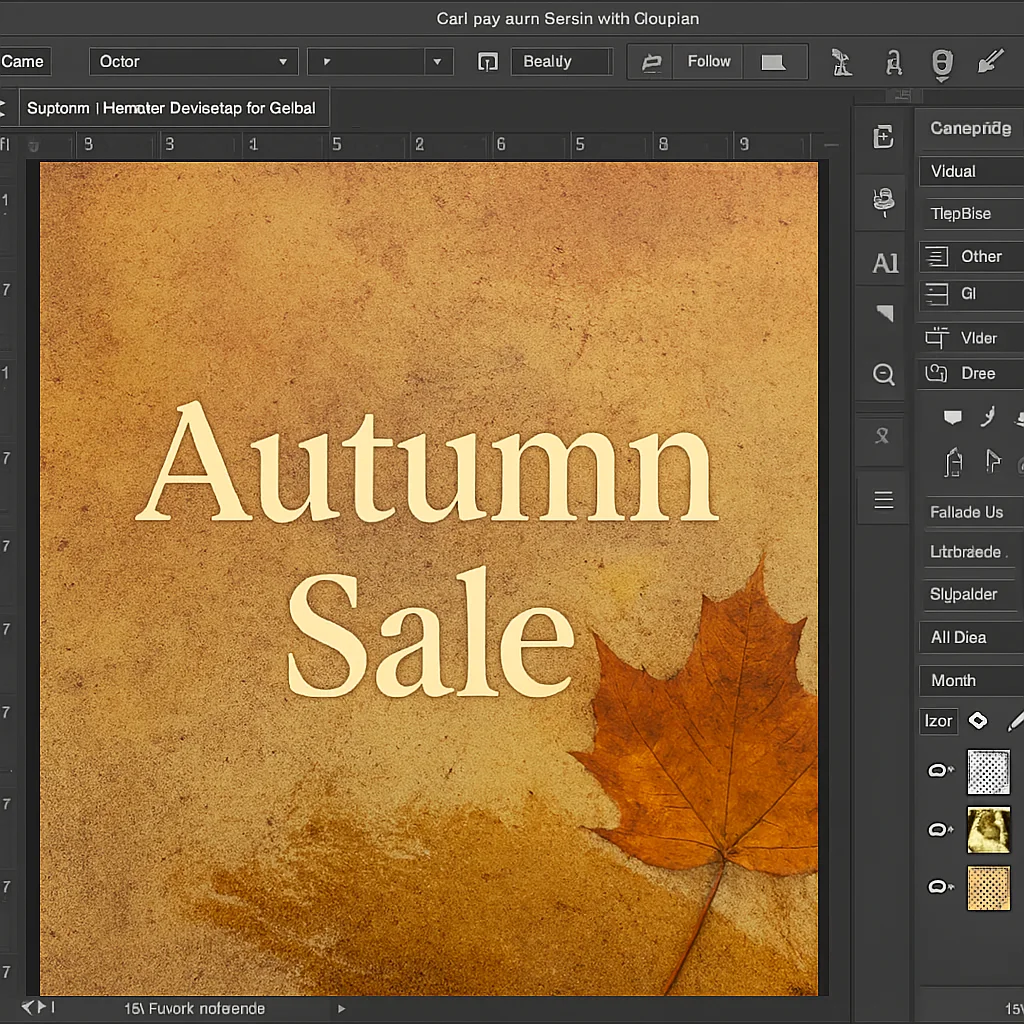Open the Octor dropdown

[194, 62]
